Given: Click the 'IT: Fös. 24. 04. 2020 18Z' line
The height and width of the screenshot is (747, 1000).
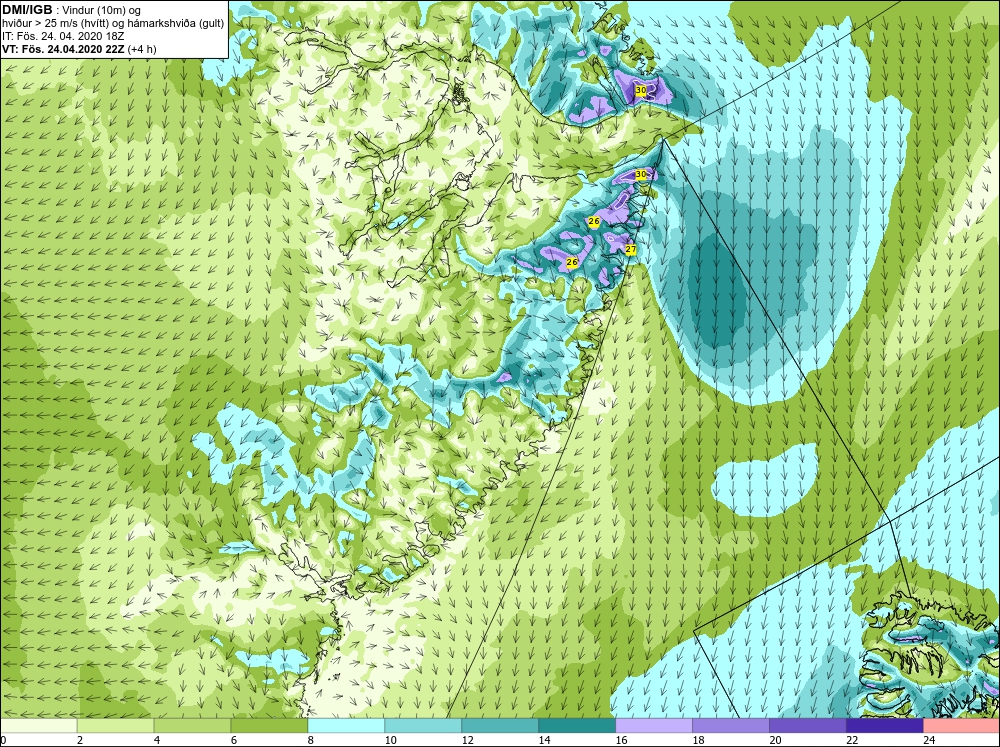Looking at the screenshot, I should [63, 36].
